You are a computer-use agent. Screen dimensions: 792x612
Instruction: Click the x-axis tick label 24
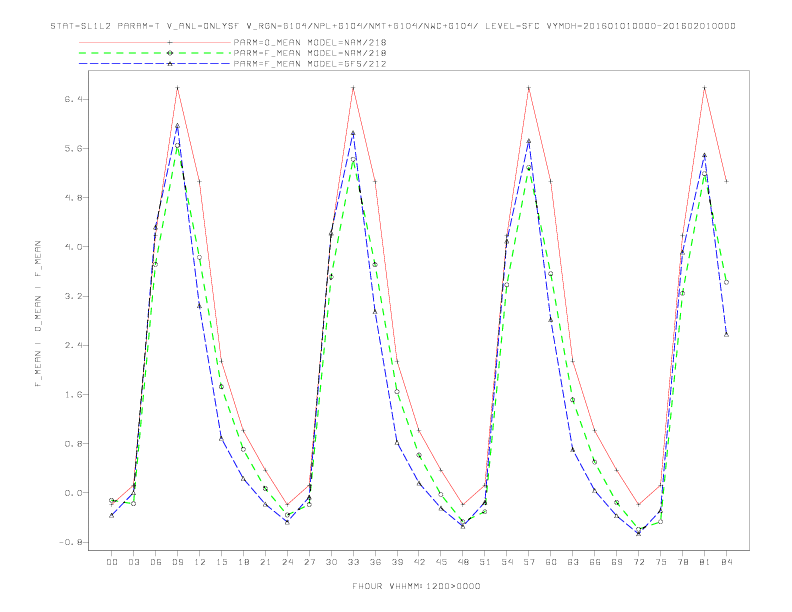pos(287,562)
